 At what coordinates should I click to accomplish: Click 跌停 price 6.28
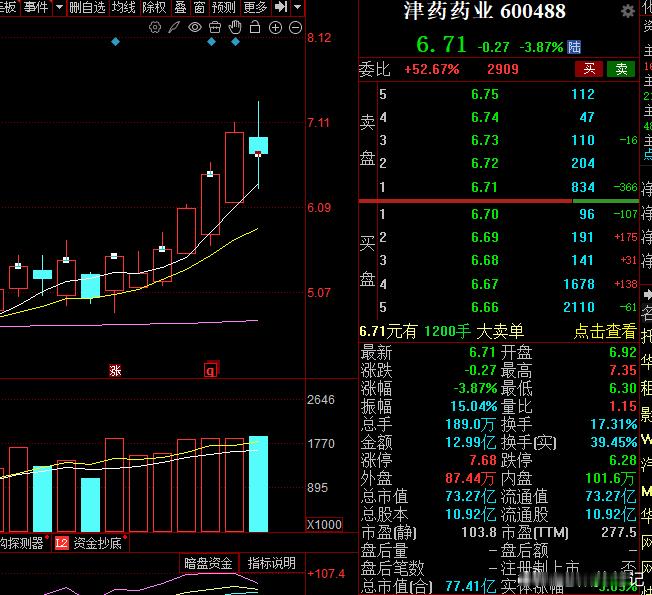(623, 460)
